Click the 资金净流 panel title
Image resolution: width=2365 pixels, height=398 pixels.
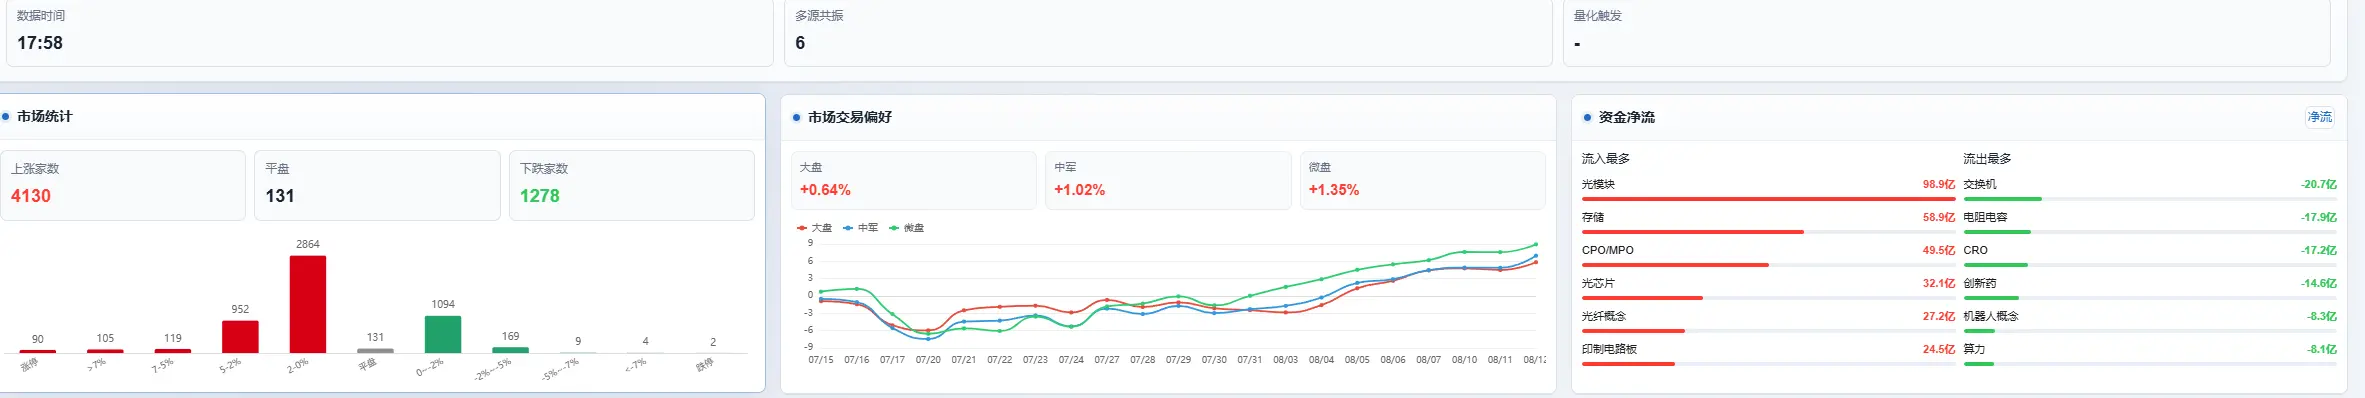[1626, 117]
